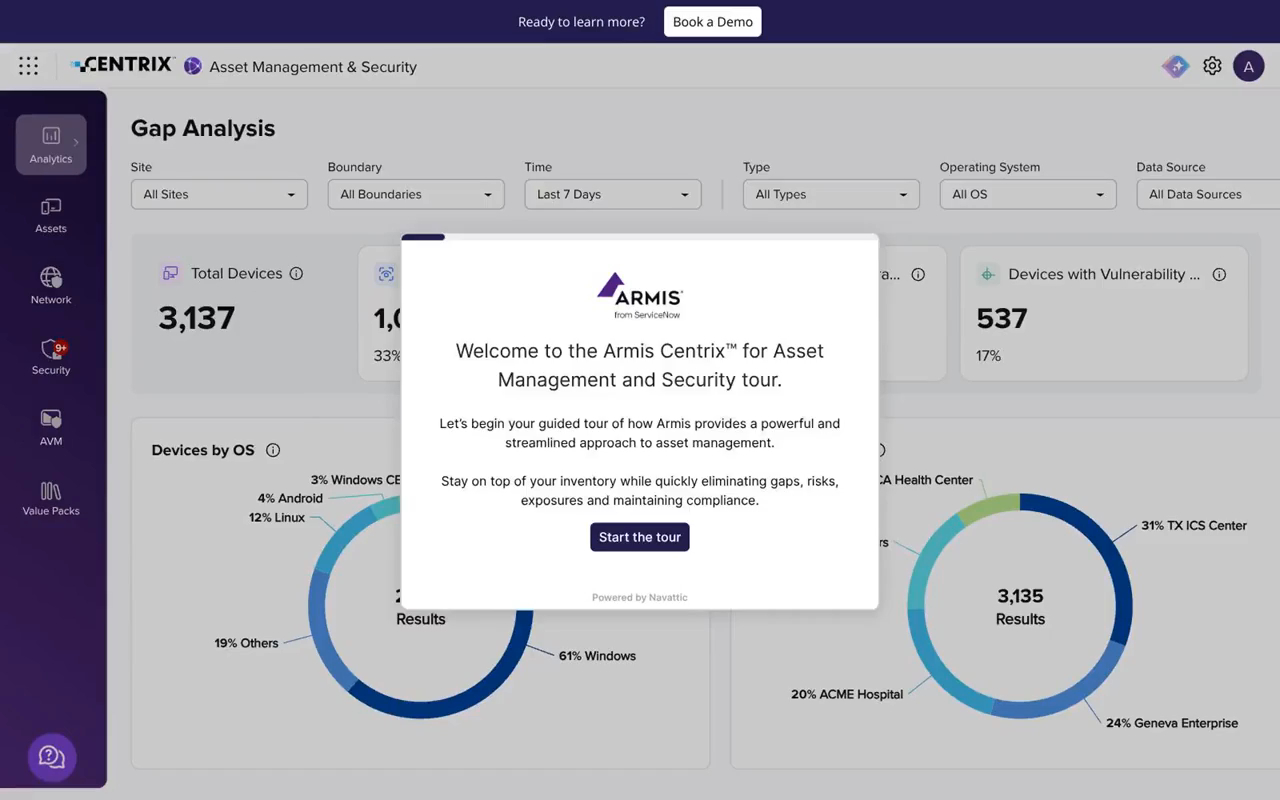Viewport: 1280px width, 800px height.
Task: Open the Data Source dropdown
Action: 1208,194
